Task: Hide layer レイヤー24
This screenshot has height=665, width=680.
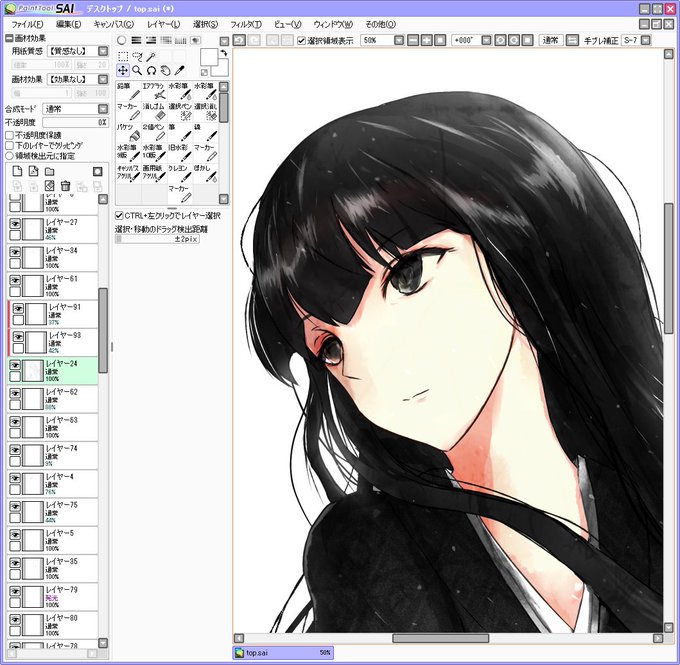Action: click(x=15, y=365)
